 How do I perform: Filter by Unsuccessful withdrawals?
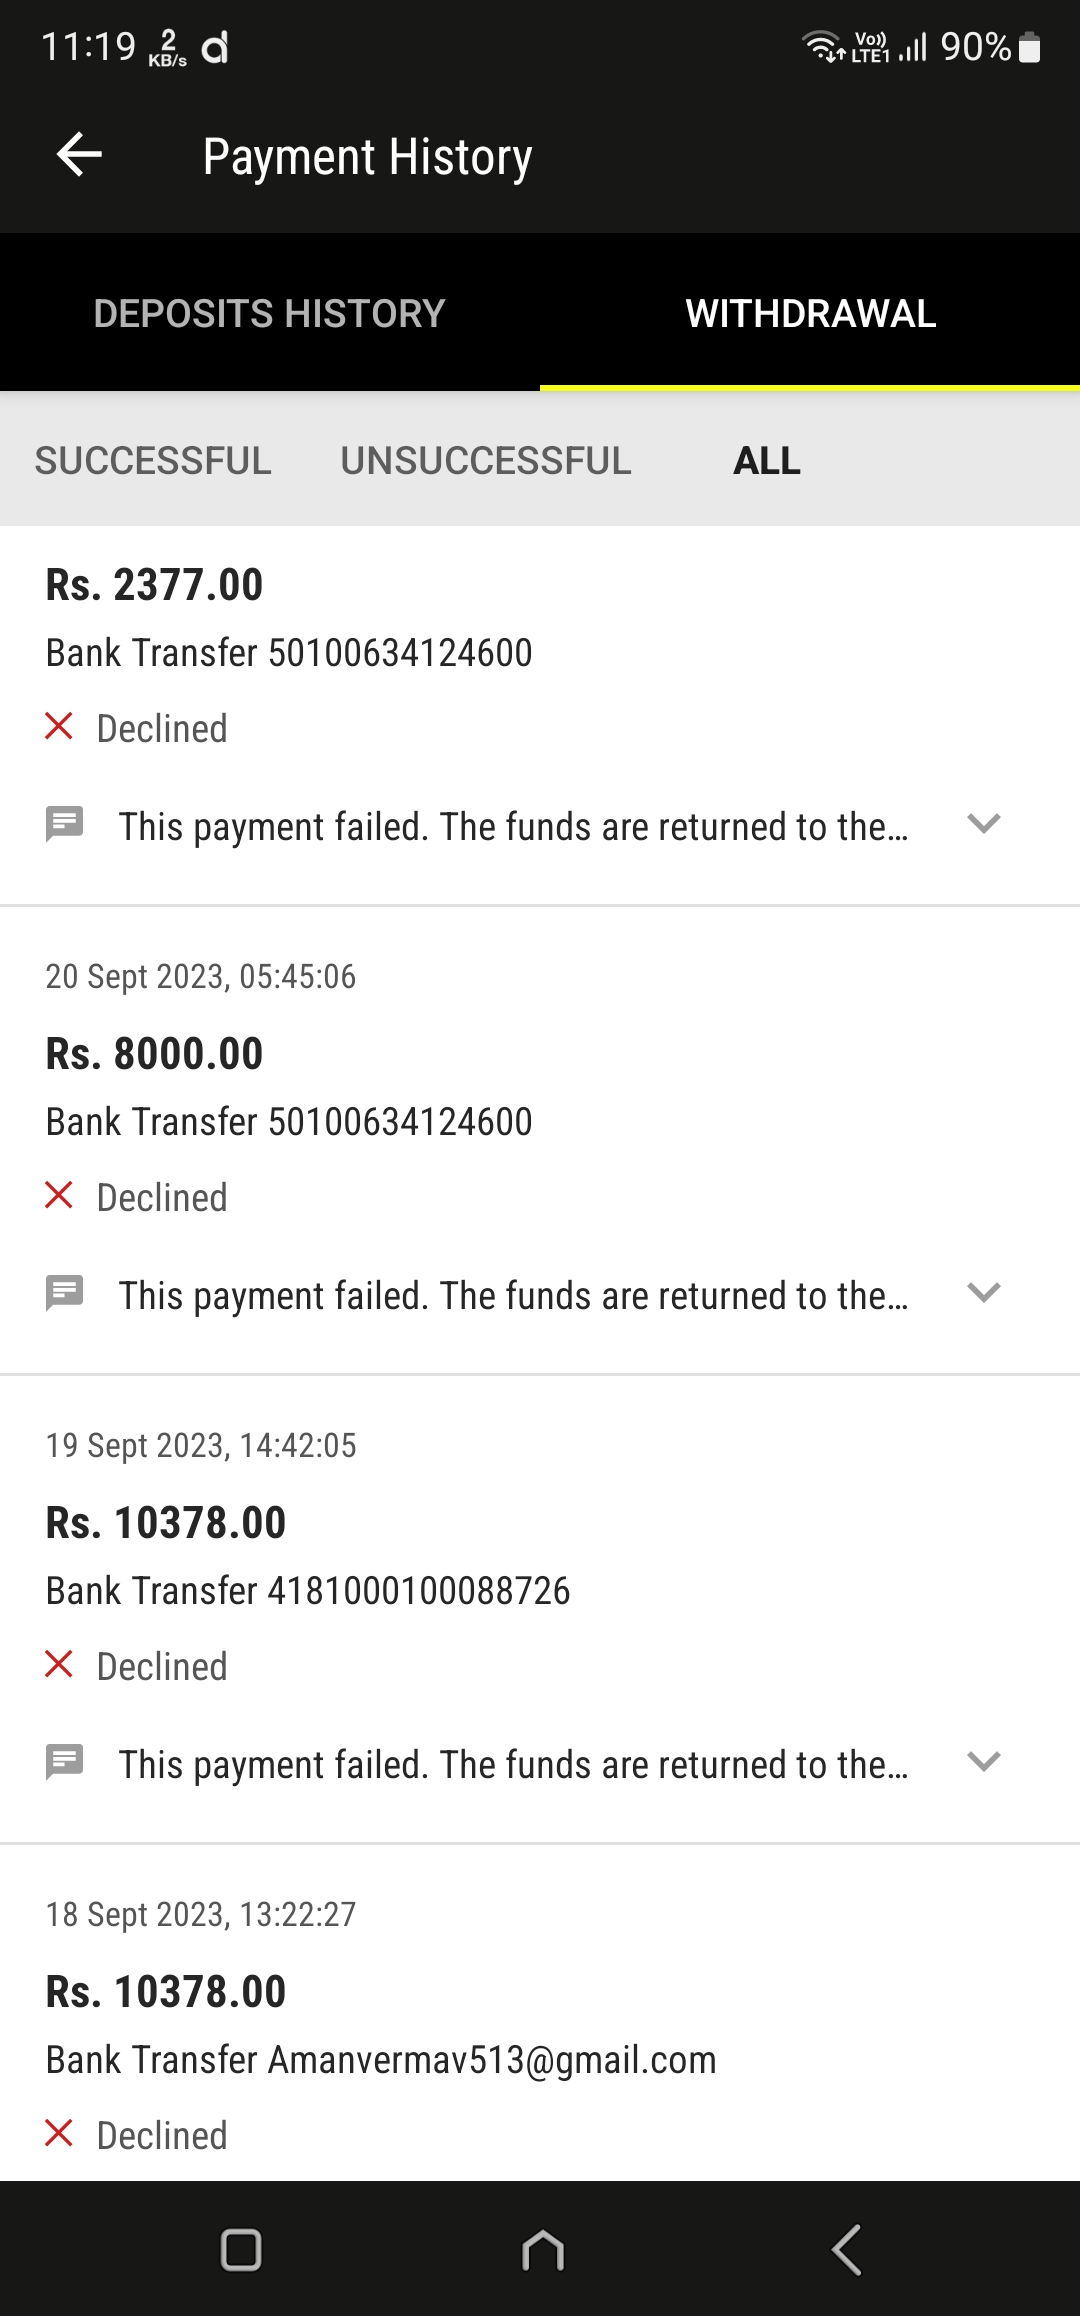pos(486,461)
